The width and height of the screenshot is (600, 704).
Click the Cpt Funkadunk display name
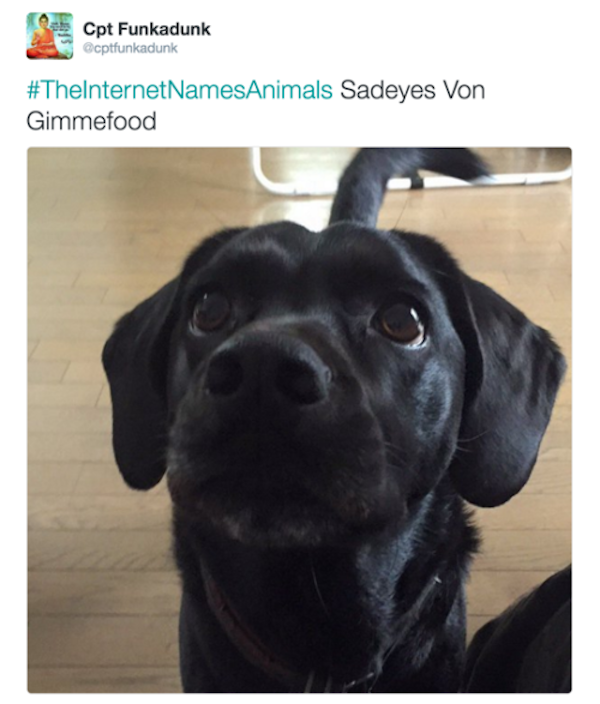[x=146, y=29]
